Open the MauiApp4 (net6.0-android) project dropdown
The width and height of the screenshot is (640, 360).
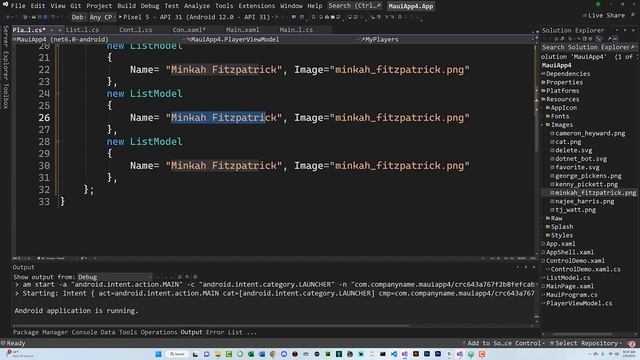point(98,40)
